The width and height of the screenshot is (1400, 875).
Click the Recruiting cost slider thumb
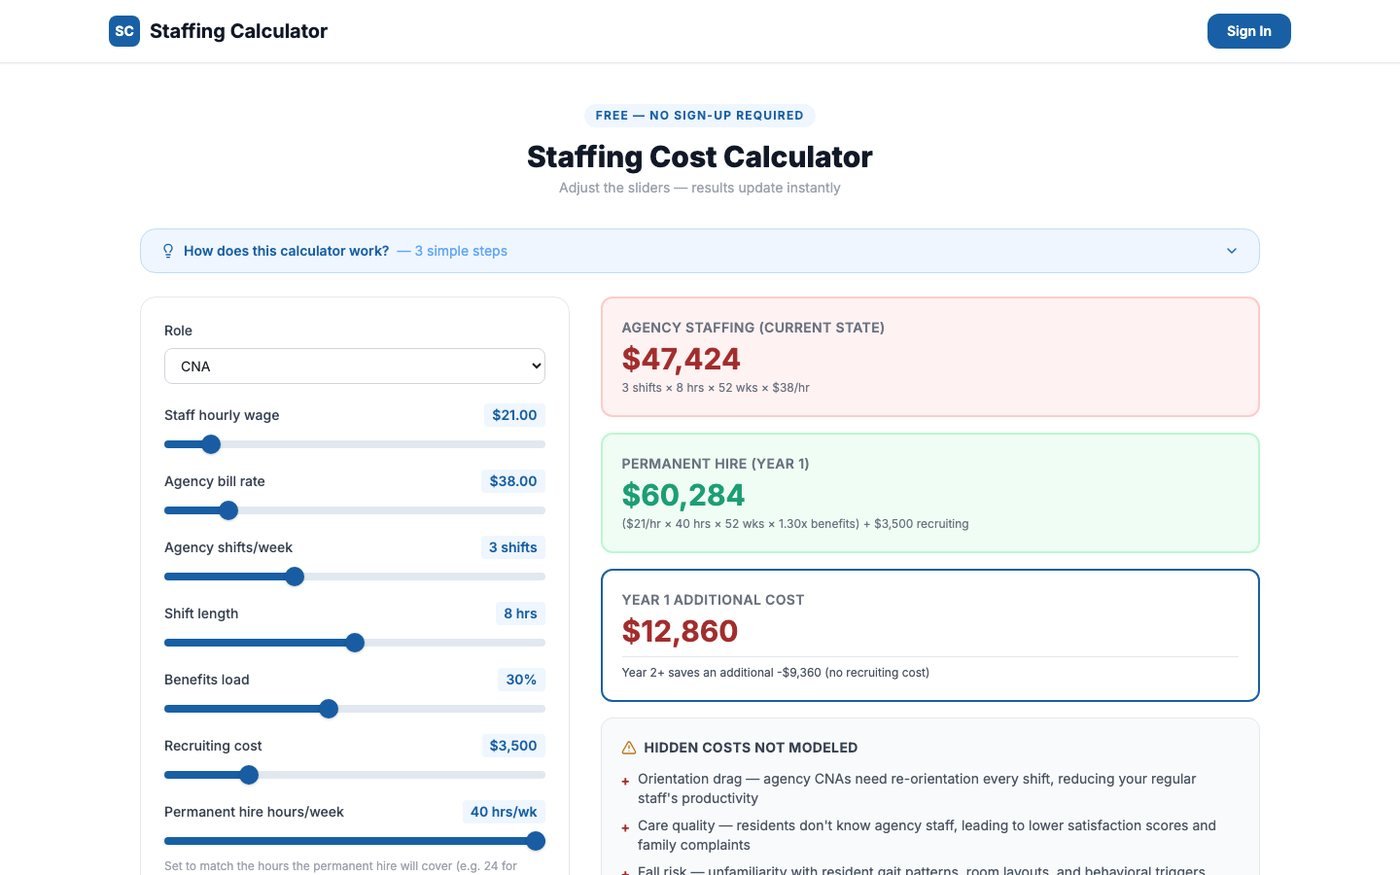click(x=249, y=775)
